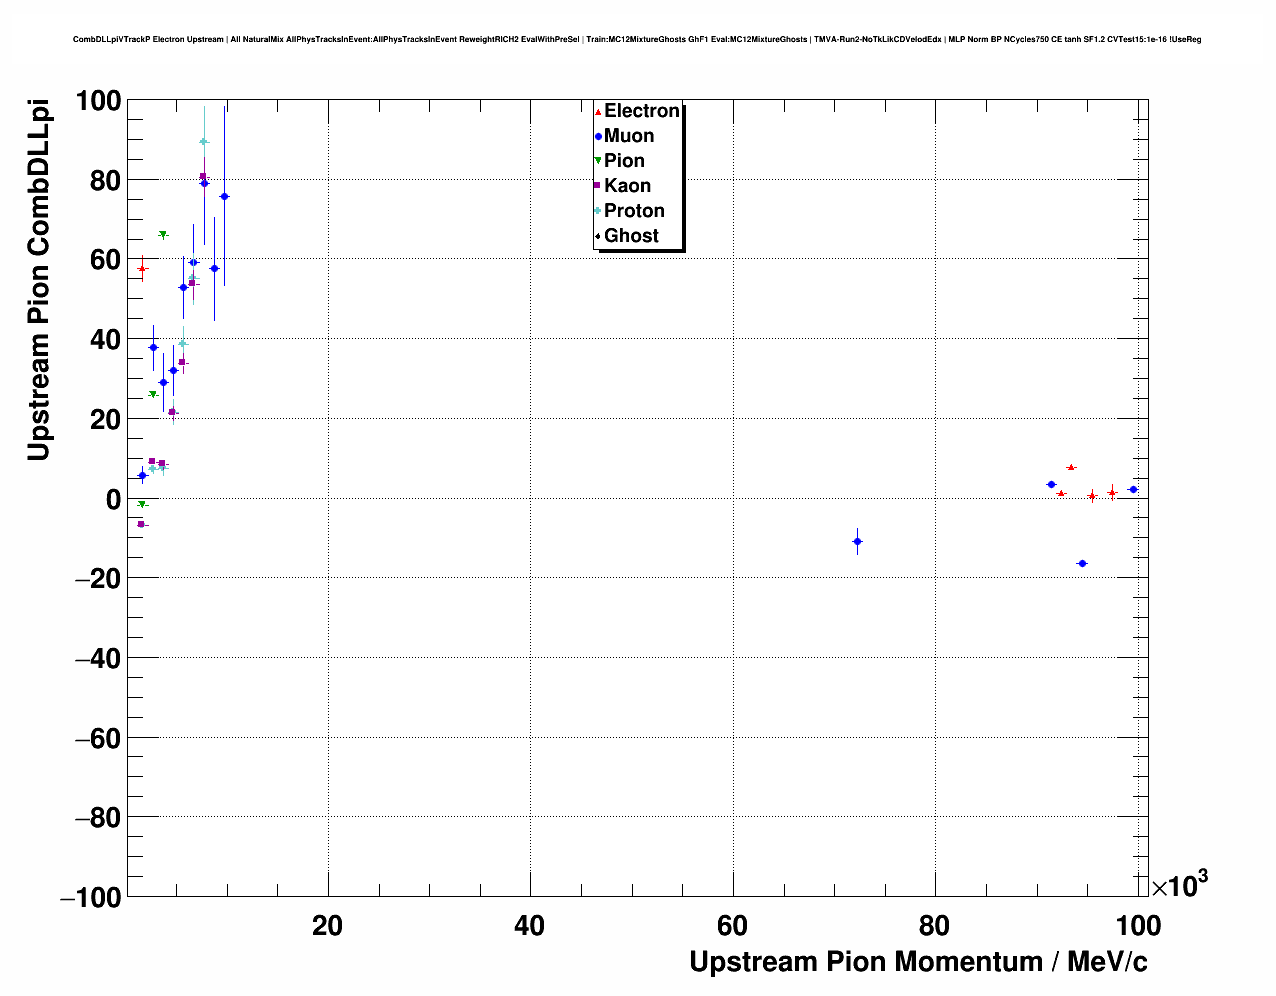Click the leftmost red Electron point near 57
This screenshot has height=996, width=1276.
[143, 269]
